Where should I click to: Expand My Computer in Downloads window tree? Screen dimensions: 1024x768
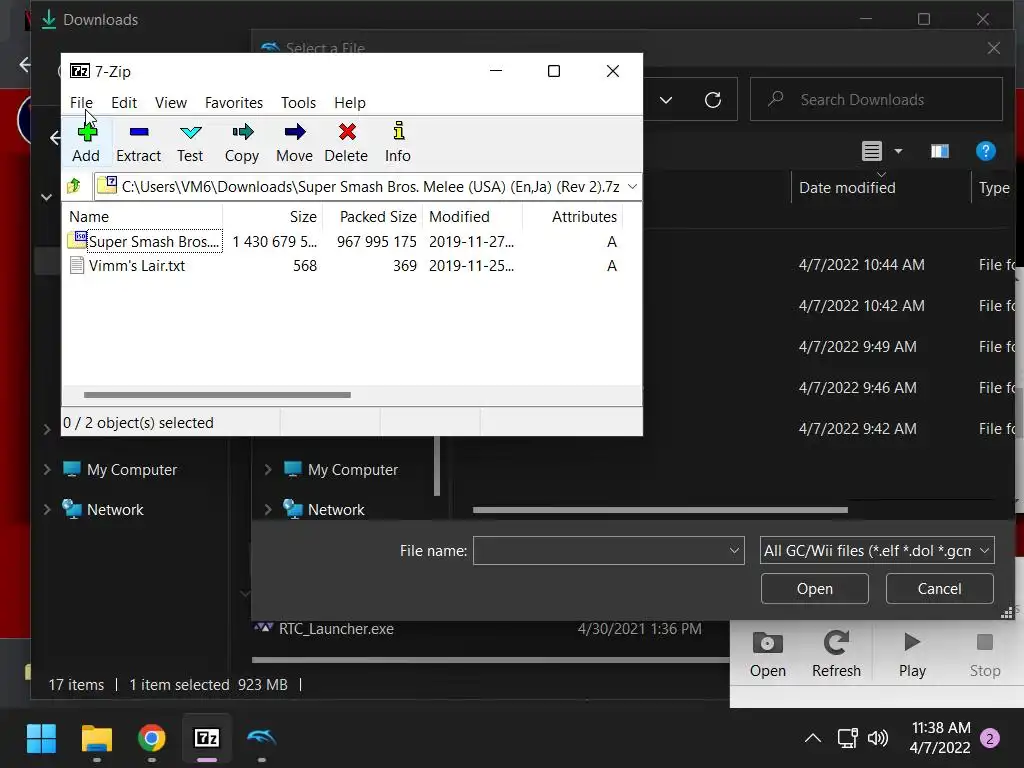click(x=47, y=470)
